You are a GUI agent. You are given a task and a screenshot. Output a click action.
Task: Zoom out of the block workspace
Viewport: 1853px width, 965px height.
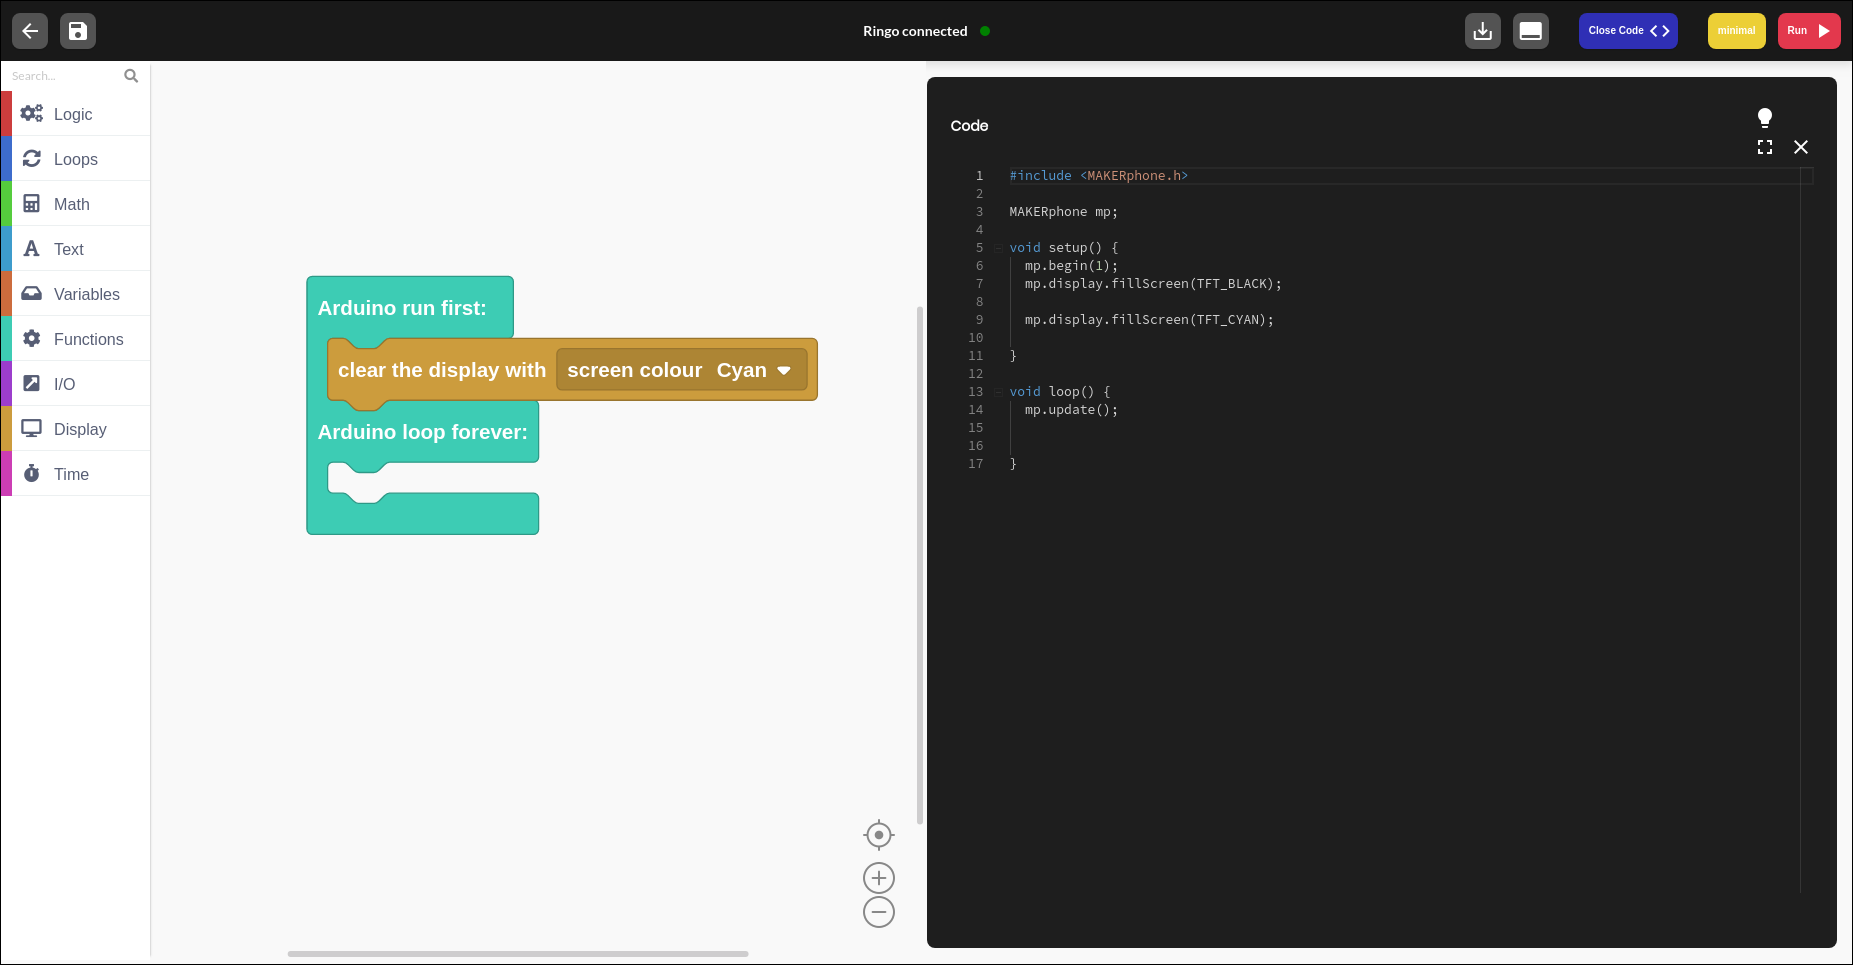(878, 912)
